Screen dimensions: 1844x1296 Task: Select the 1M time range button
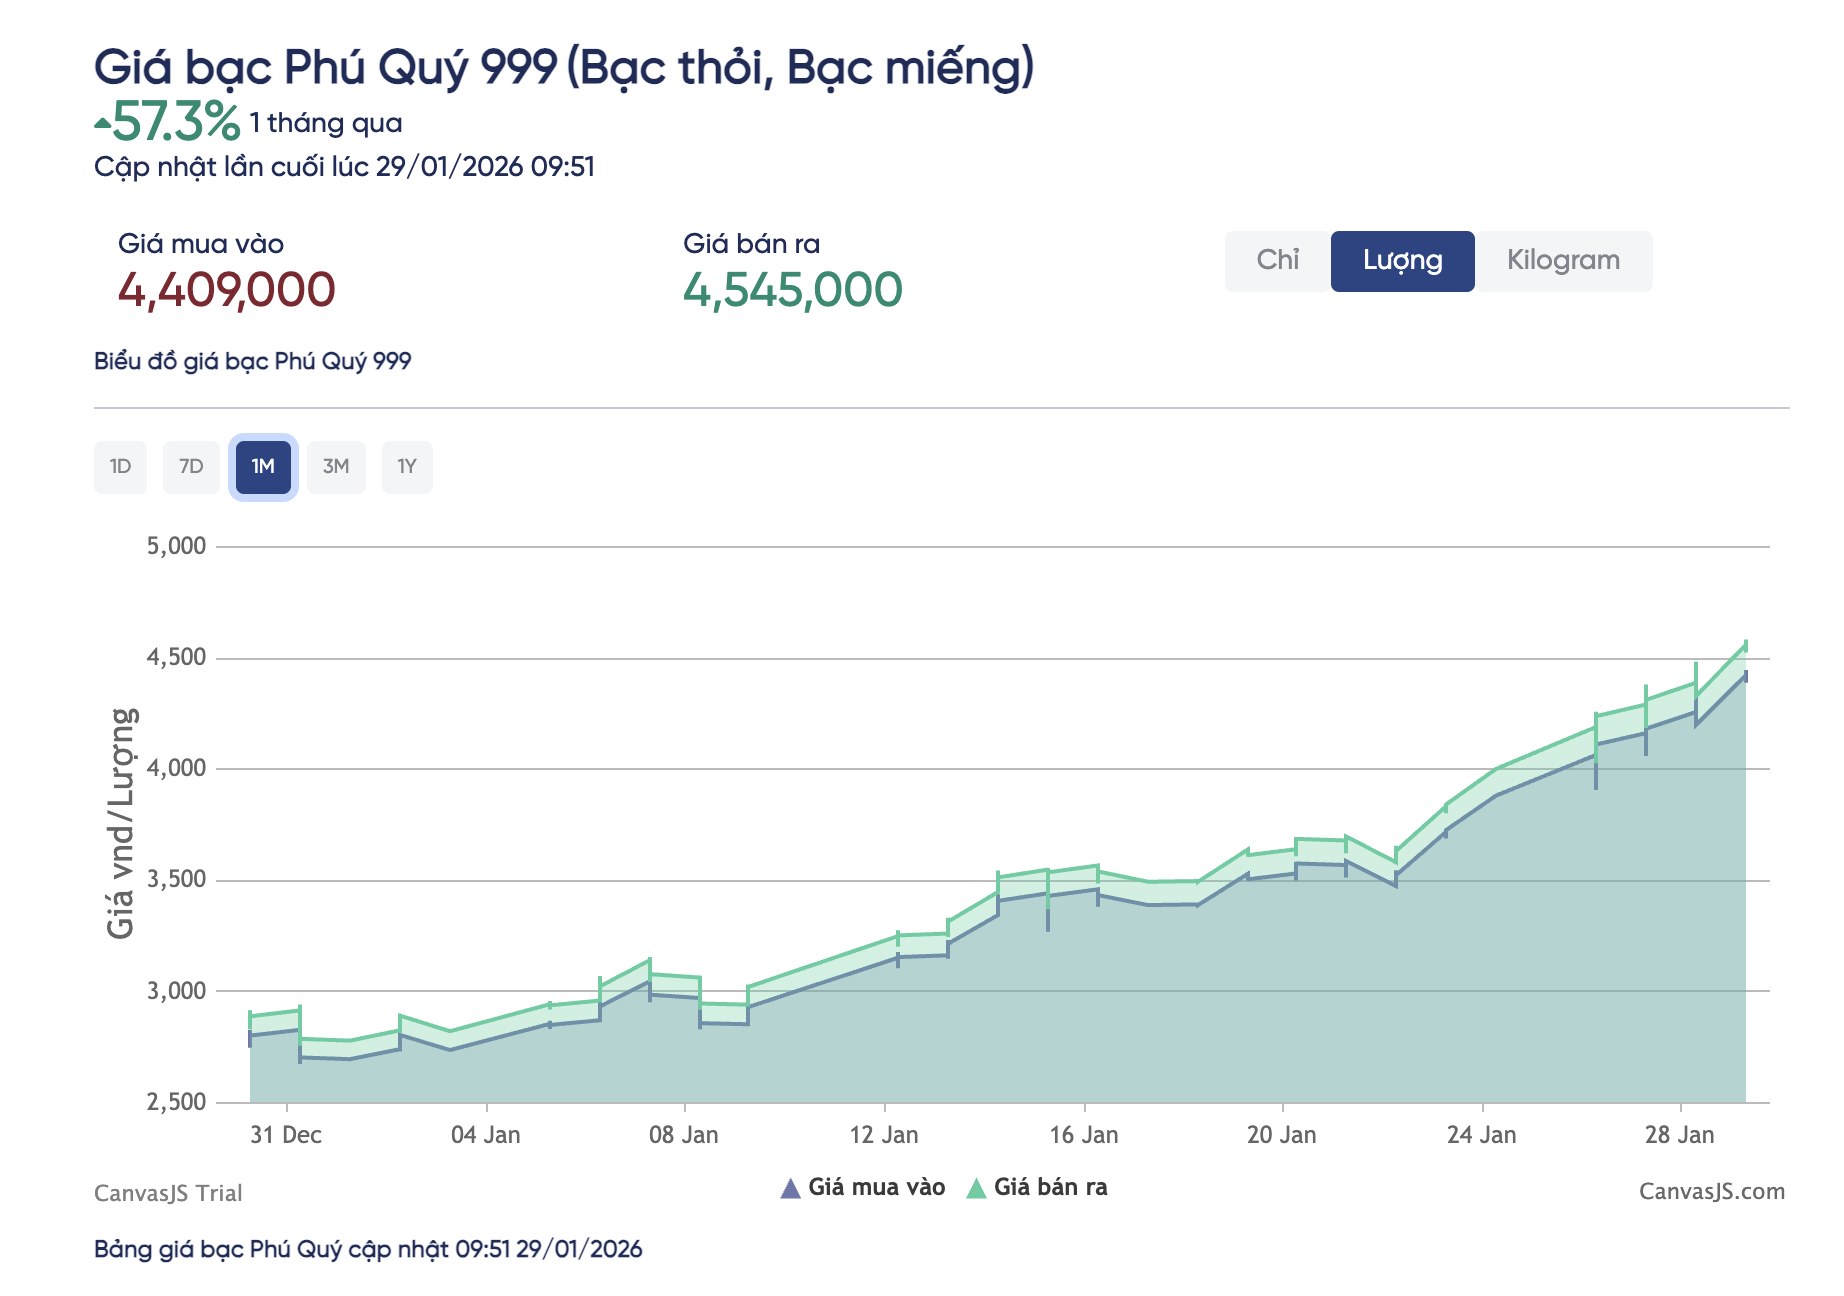coord(263,466)
